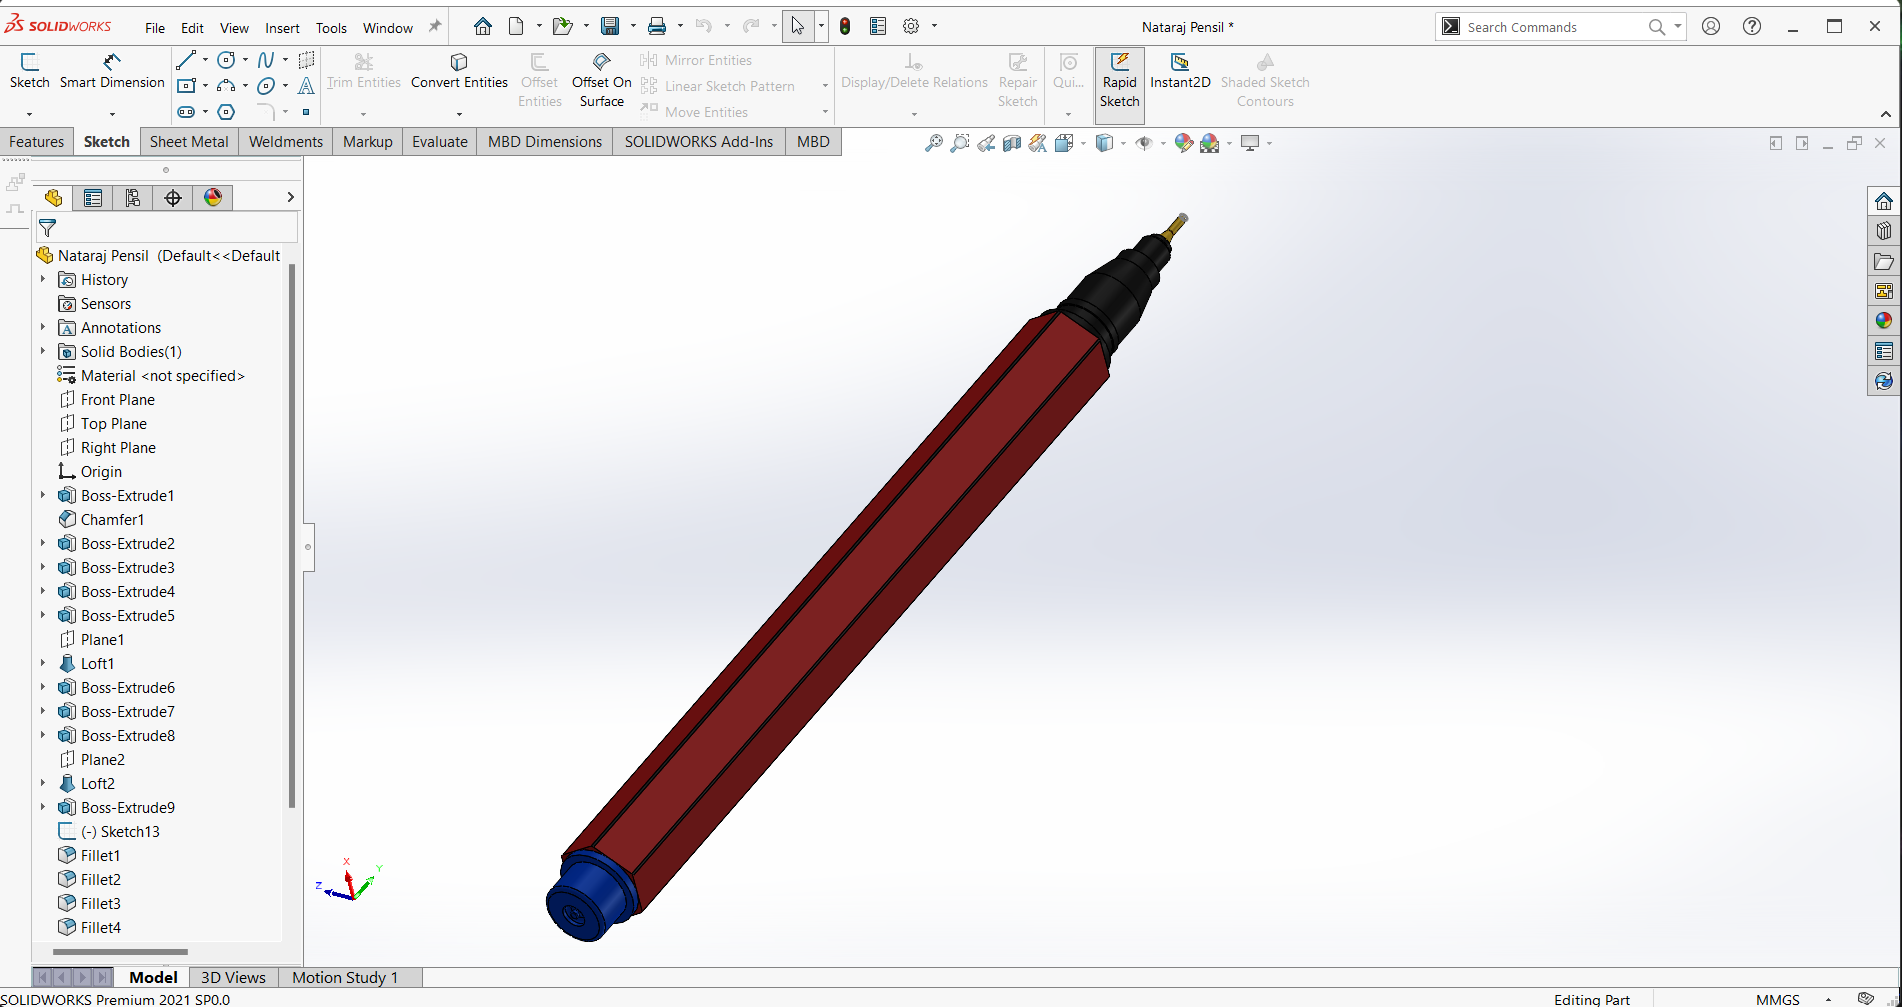Switch to the Motion Study 1 tab
This screenshot has width=1902, height=1007.
(345, 977)
